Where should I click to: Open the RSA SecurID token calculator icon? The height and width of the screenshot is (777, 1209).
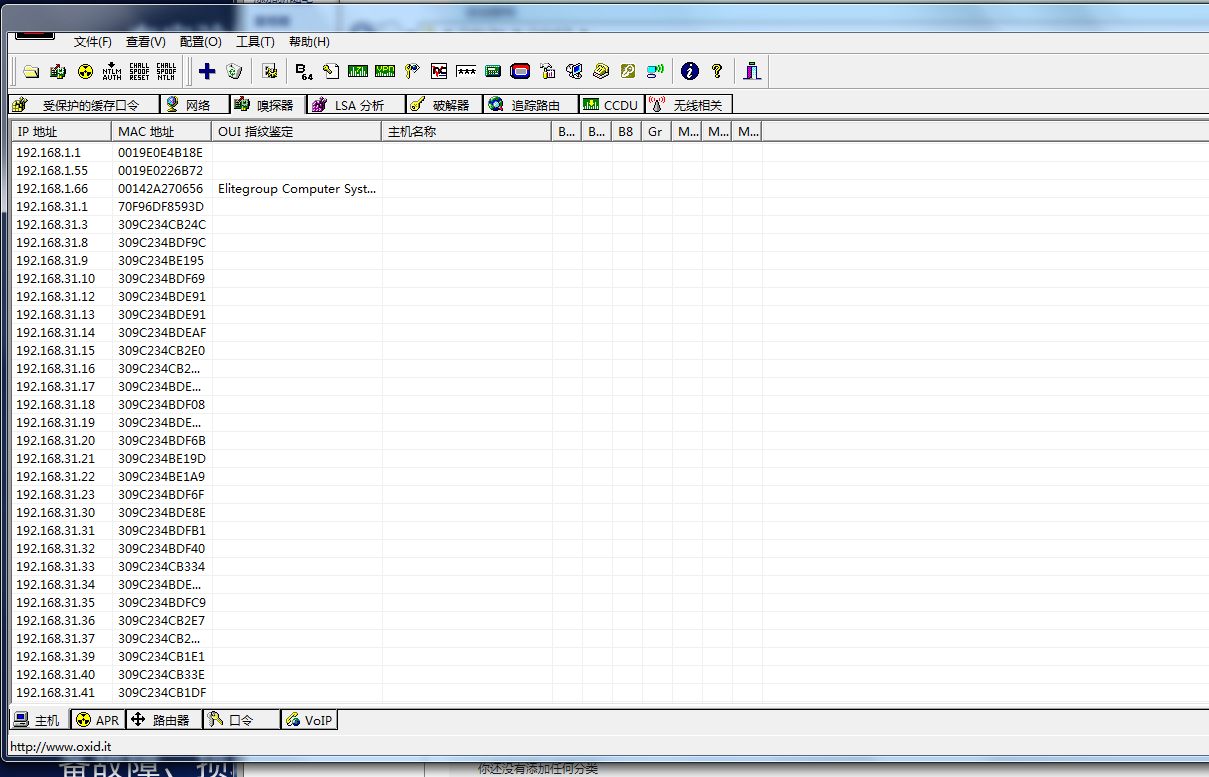520,71
